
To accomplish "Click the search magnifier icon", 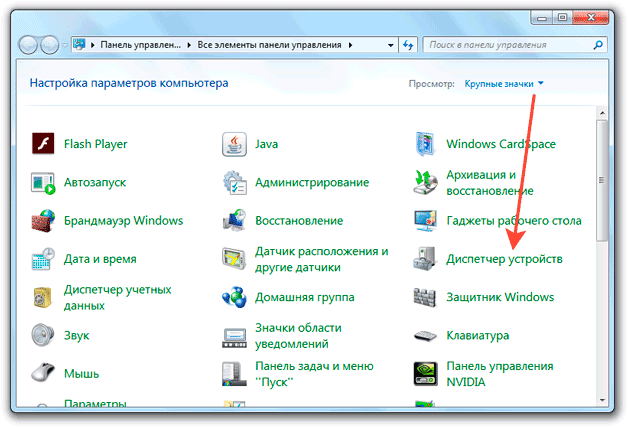I will coord(598,45).
